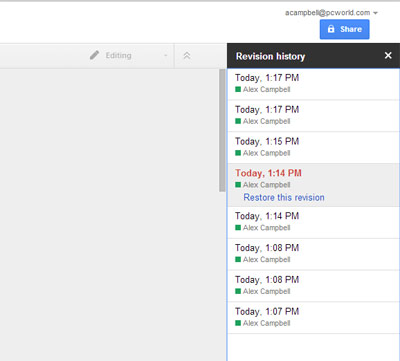Select the second 1:08 PM revision
The width and height of the screenshot is (400, 361).
[313, 286]
